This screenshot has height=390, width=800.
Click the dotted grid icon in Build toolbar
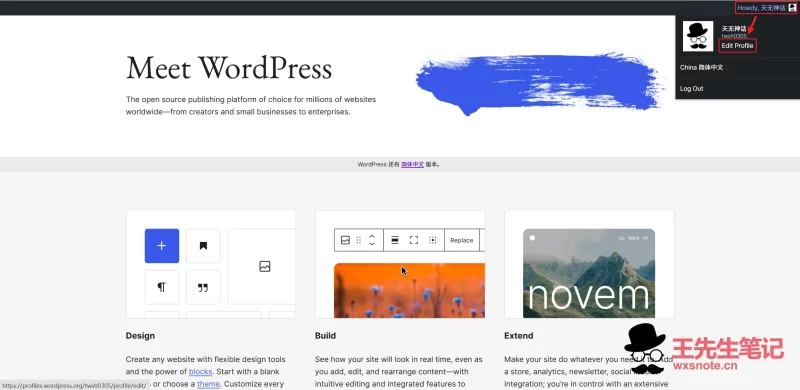click(433, 240)
